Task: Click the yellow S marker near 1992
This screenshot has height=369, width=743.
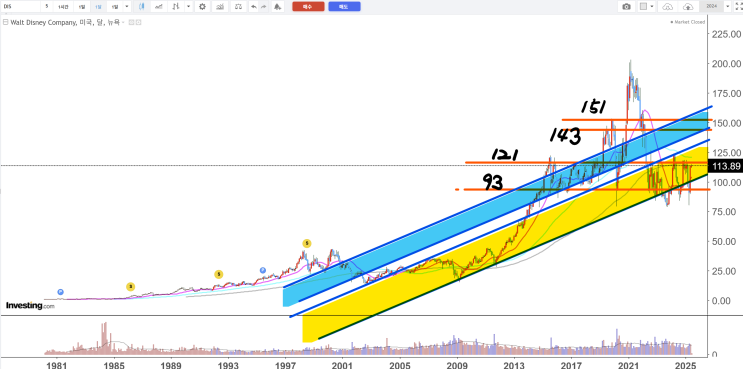Action: tap(218, 274)
